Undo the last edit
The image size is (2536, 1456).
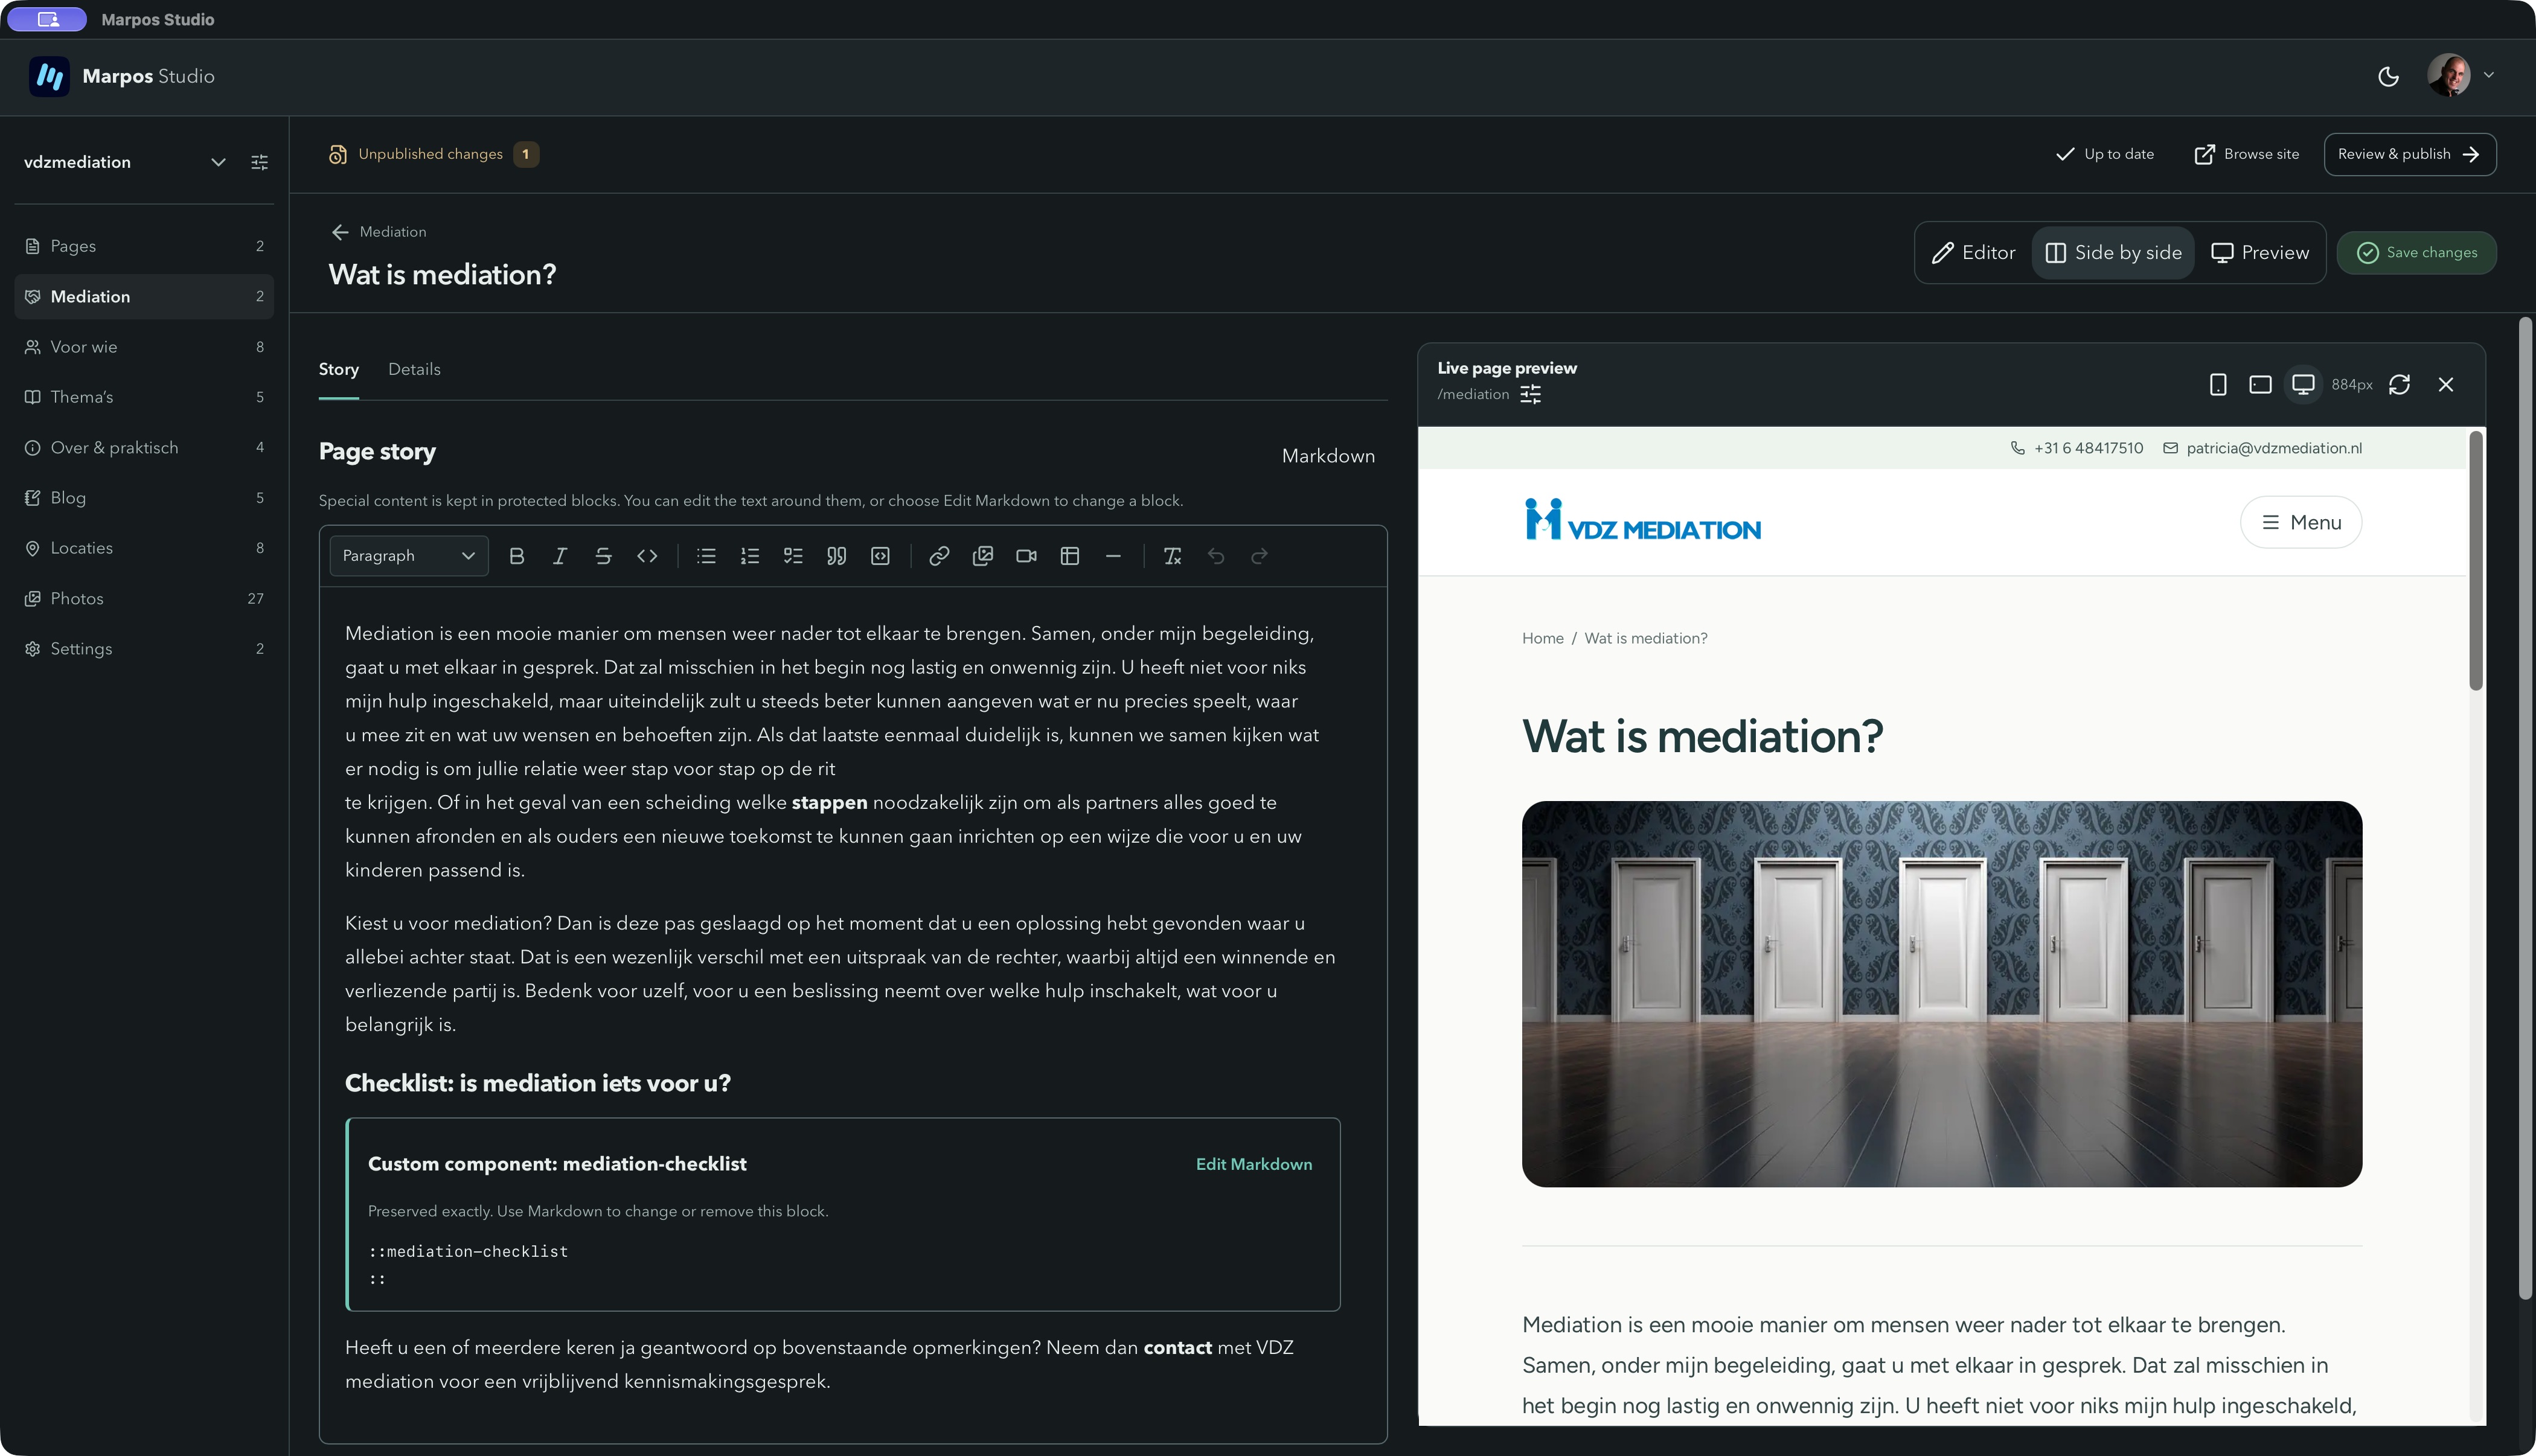[1216, 556]
